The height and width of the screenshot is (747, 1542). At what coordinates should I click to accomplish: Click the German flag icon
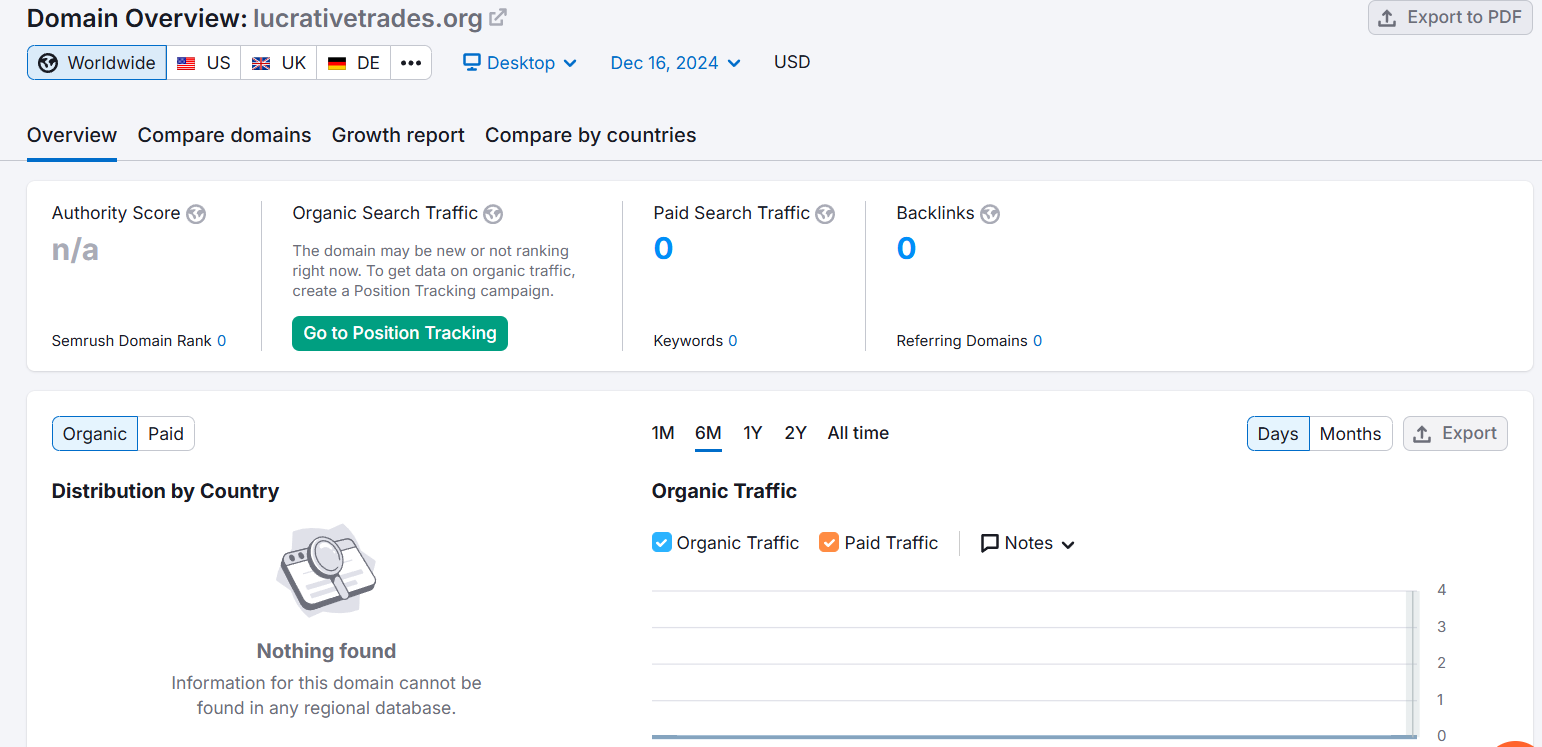pos(337,63)
